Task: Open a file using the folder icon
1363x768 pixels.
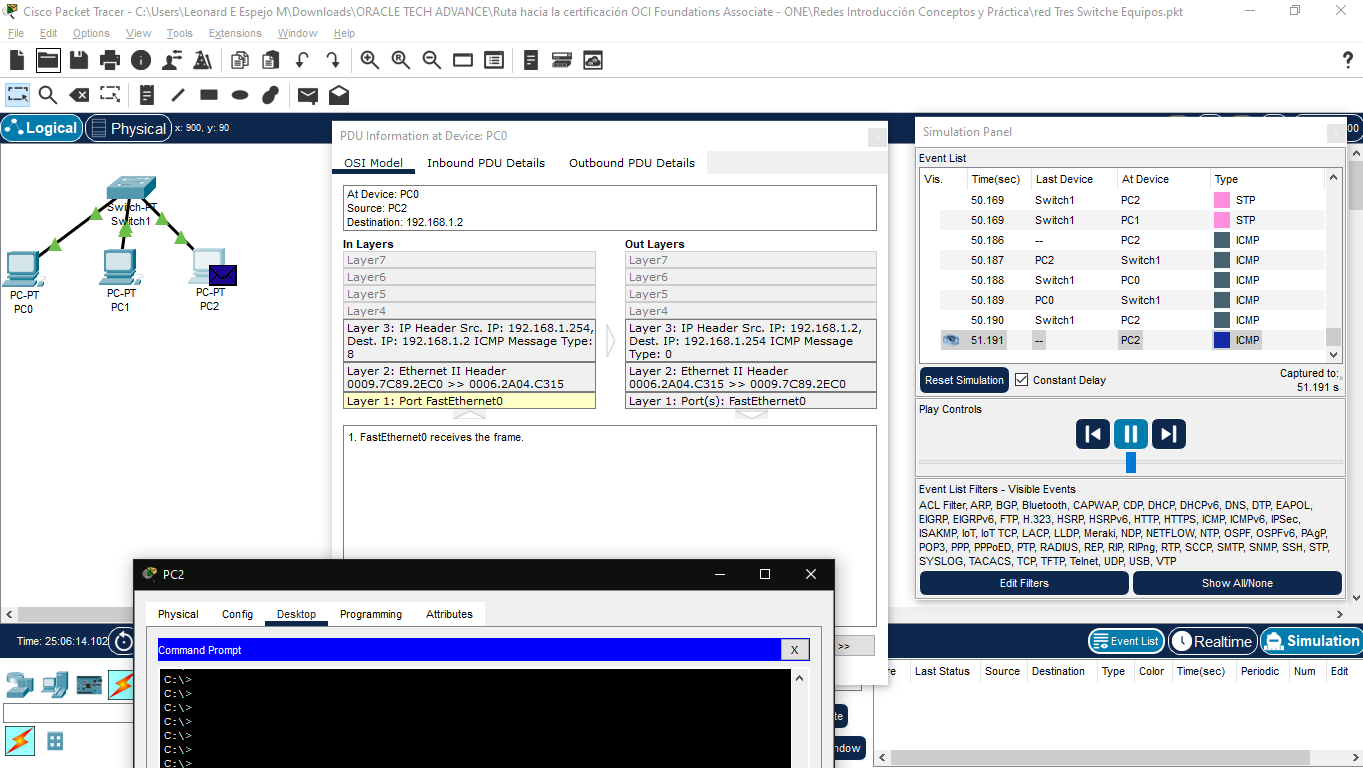Action: coord(48,60)
